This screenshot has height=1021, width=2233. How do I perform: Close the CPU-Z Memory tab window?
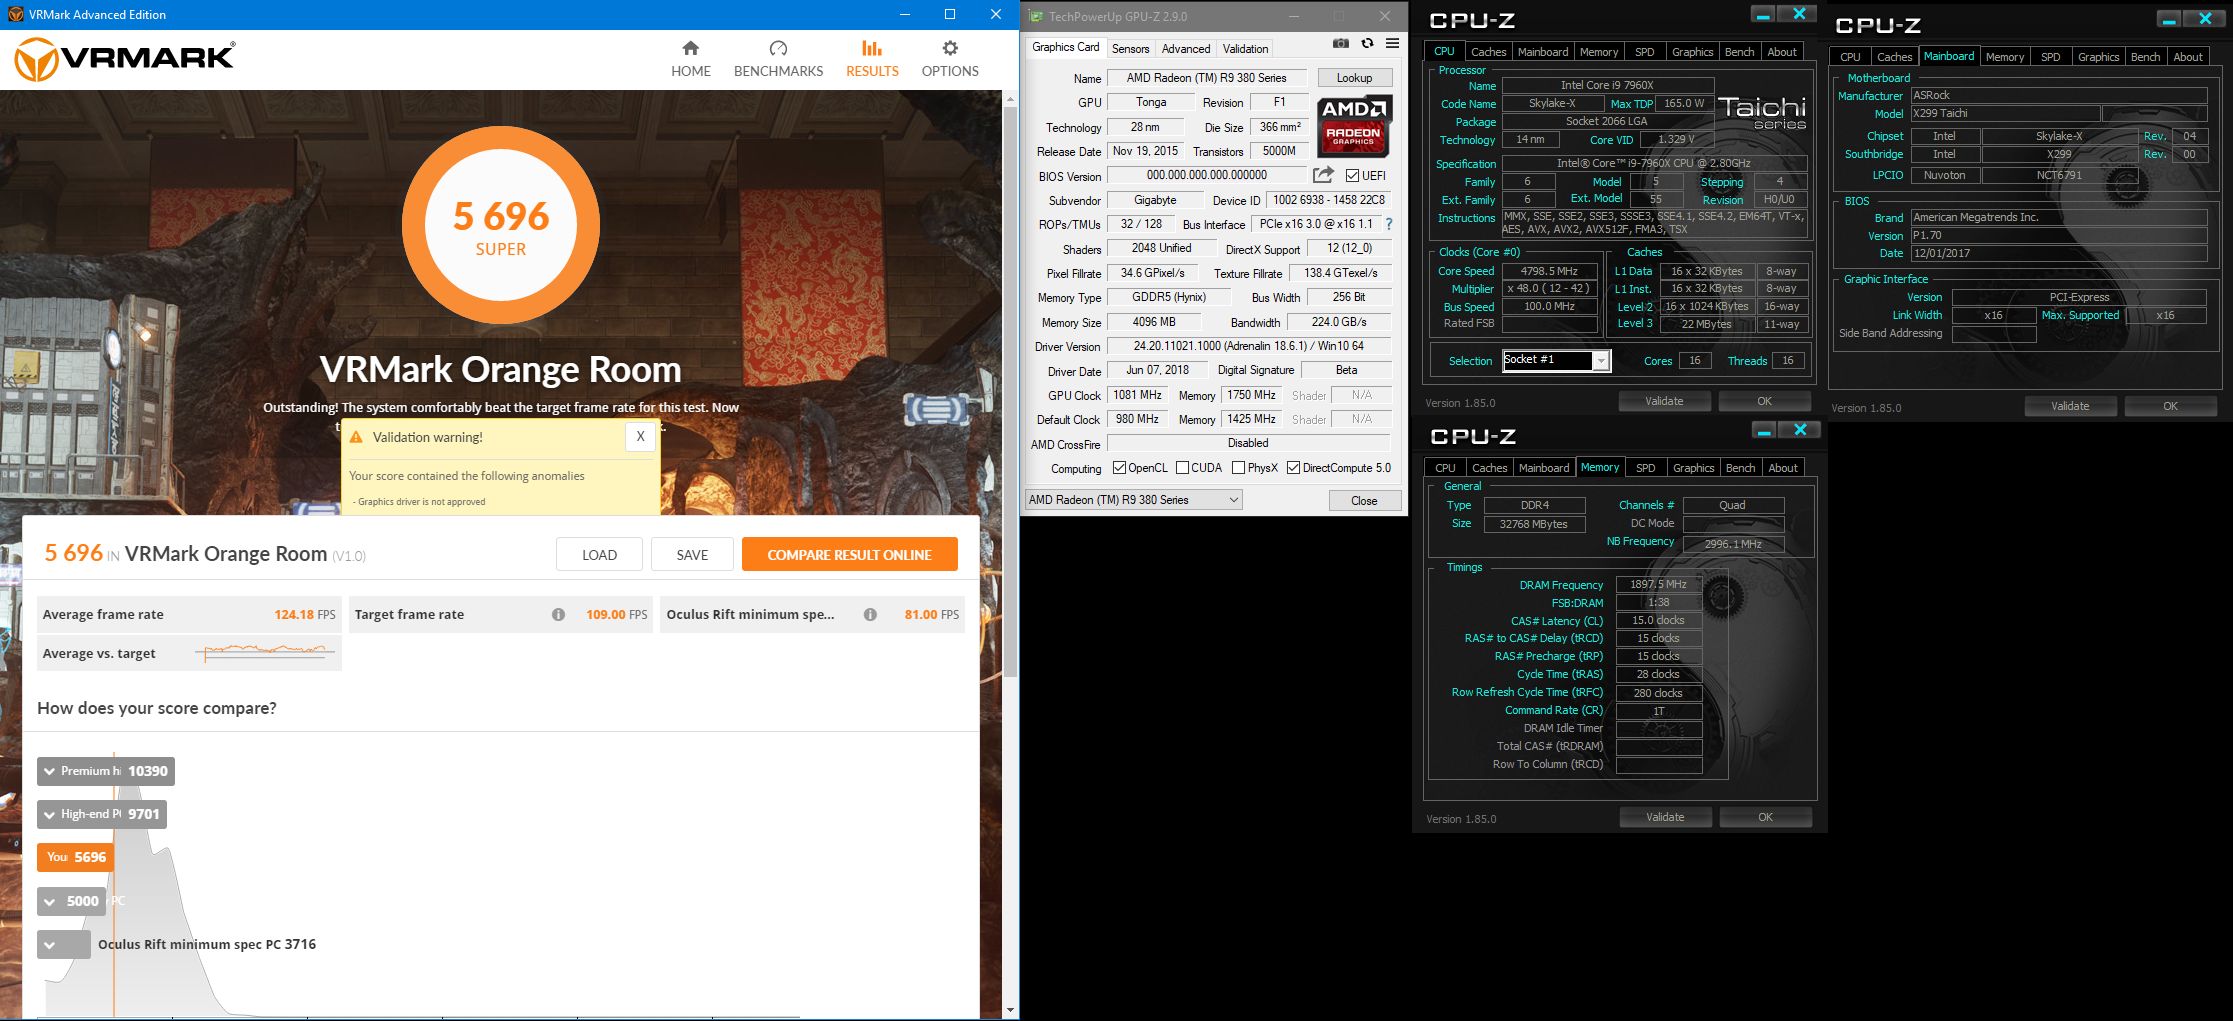pyautogui.click(x=1800, y=430)
